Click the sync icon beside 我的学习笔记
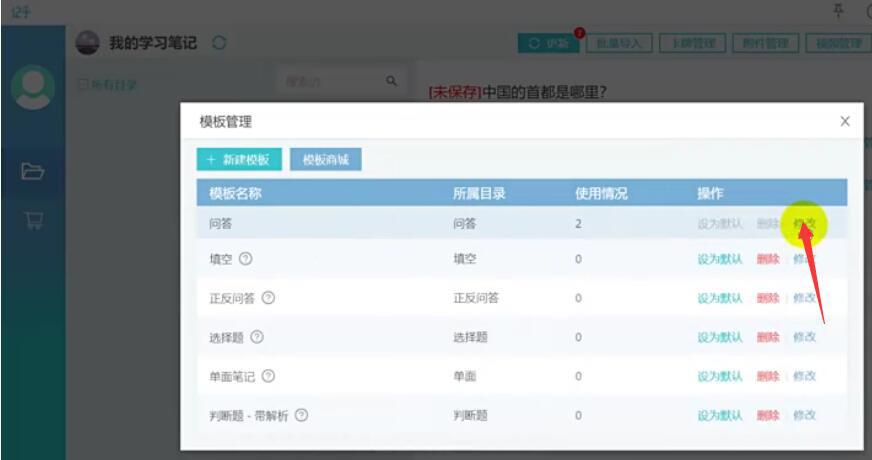The height and width of the screenshot is (460, 872). [219, 43]
